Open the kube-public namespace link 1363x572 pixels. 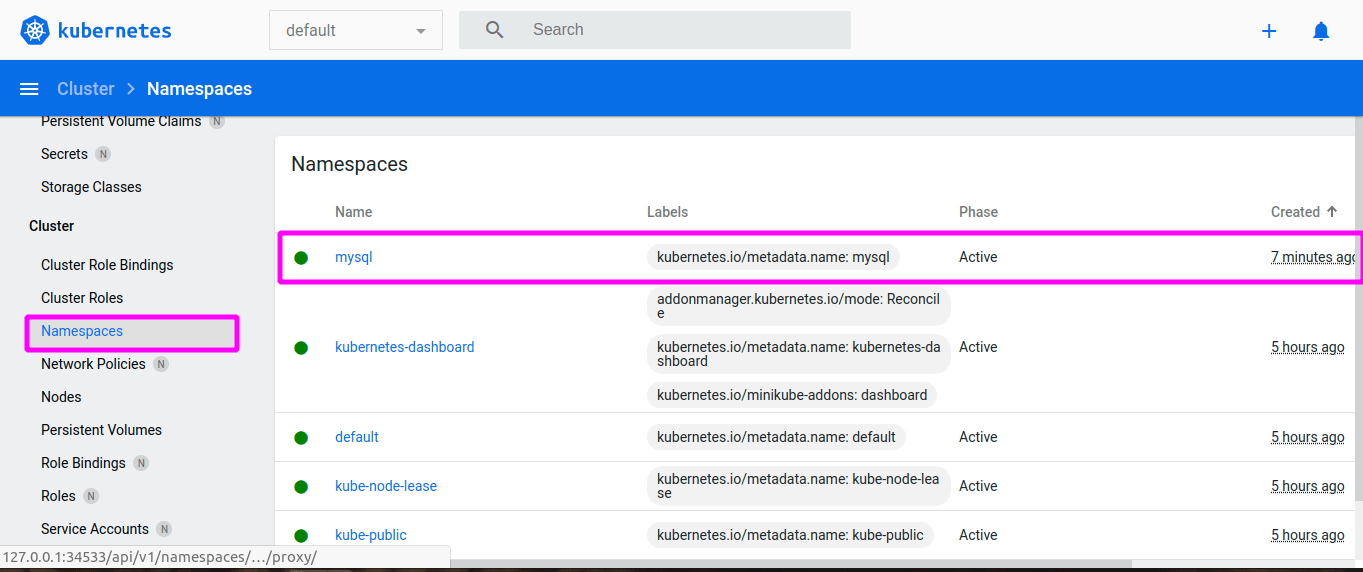[x=370, y=535]
